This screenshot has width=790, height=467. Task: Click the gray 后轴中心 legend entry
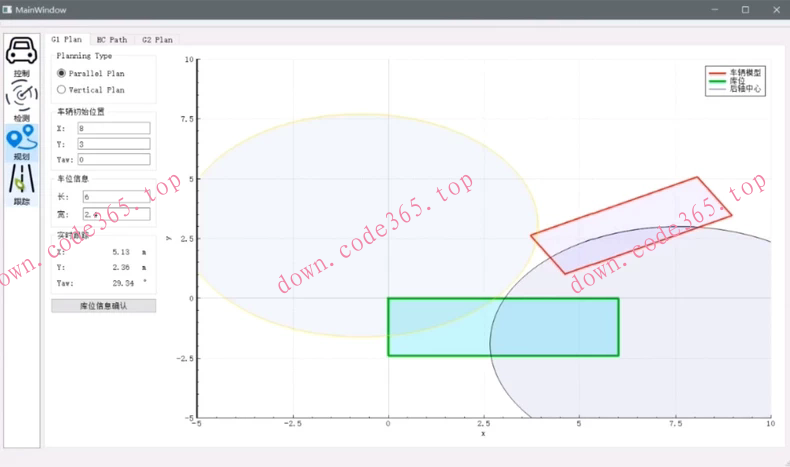(x=735, y=89)
